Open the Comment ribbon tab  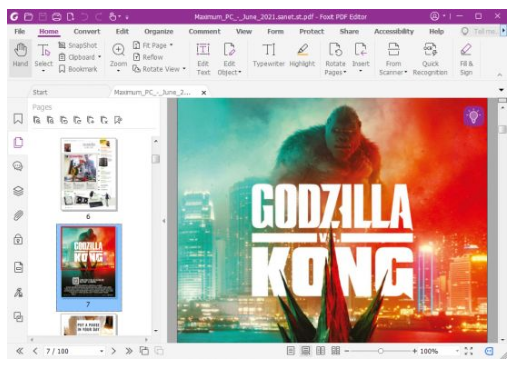204,31
